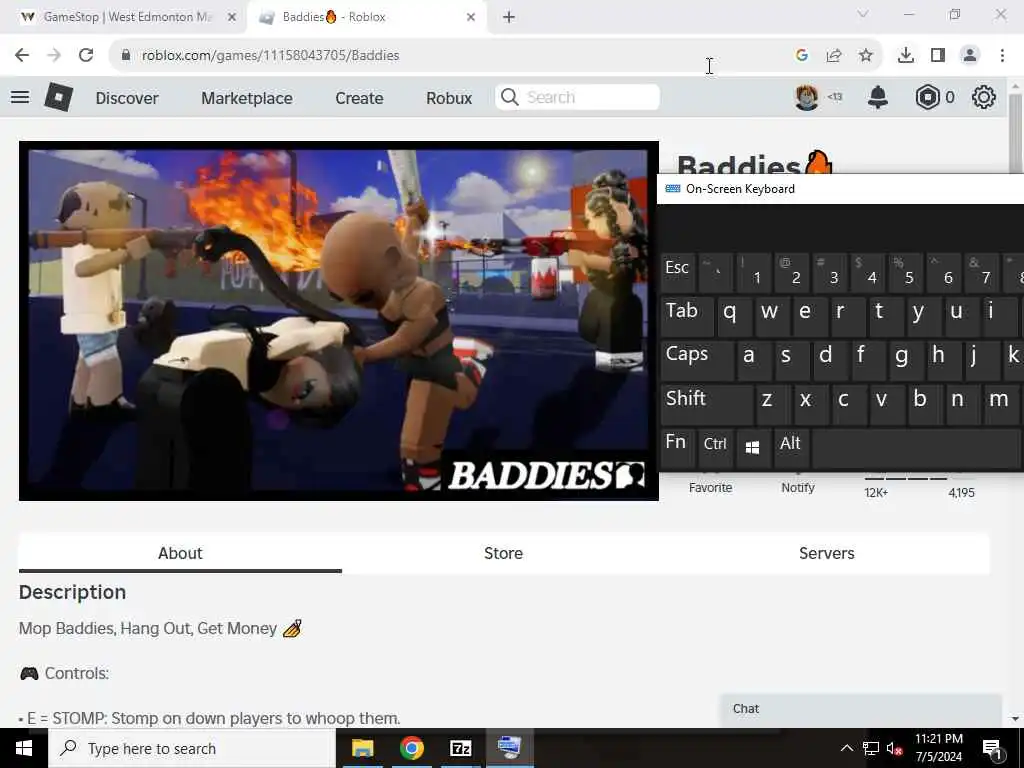This screenshot has width=1024, height=768.
Task: Open the Chrome profile icon
Action: tap(970, 55)
